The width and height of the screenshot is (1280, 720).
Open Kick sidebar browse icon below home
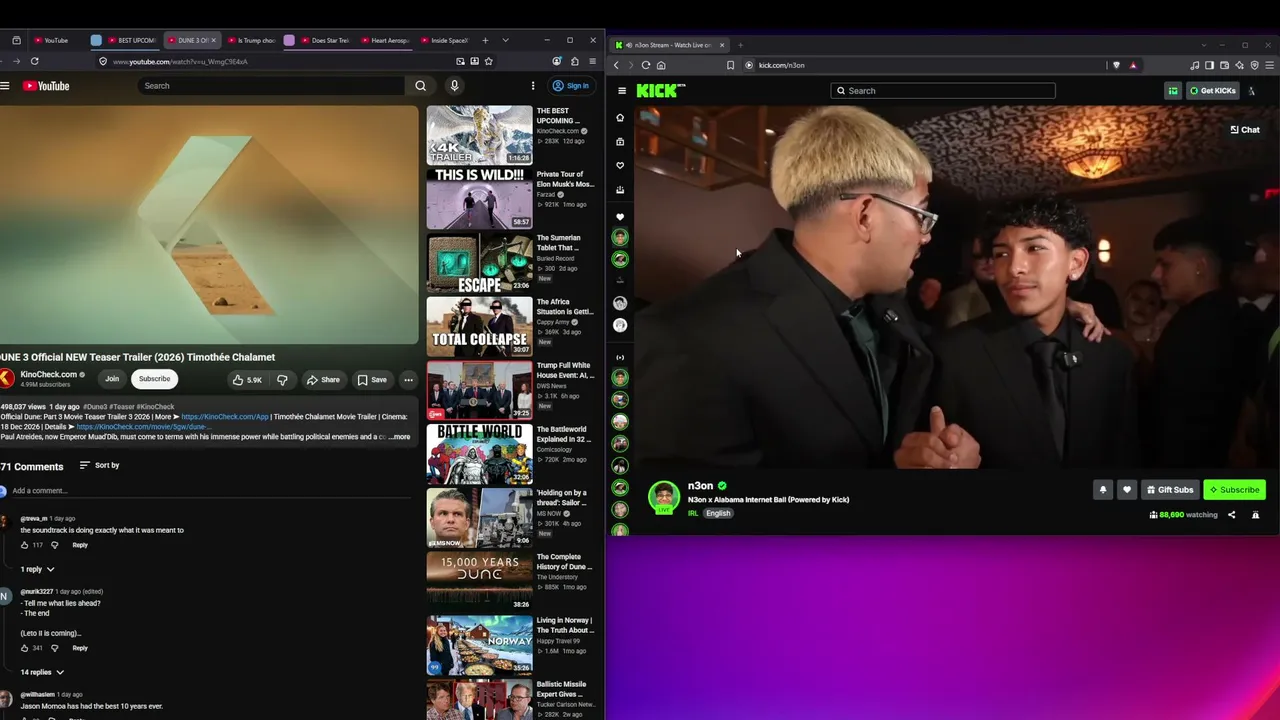[620, 142]
